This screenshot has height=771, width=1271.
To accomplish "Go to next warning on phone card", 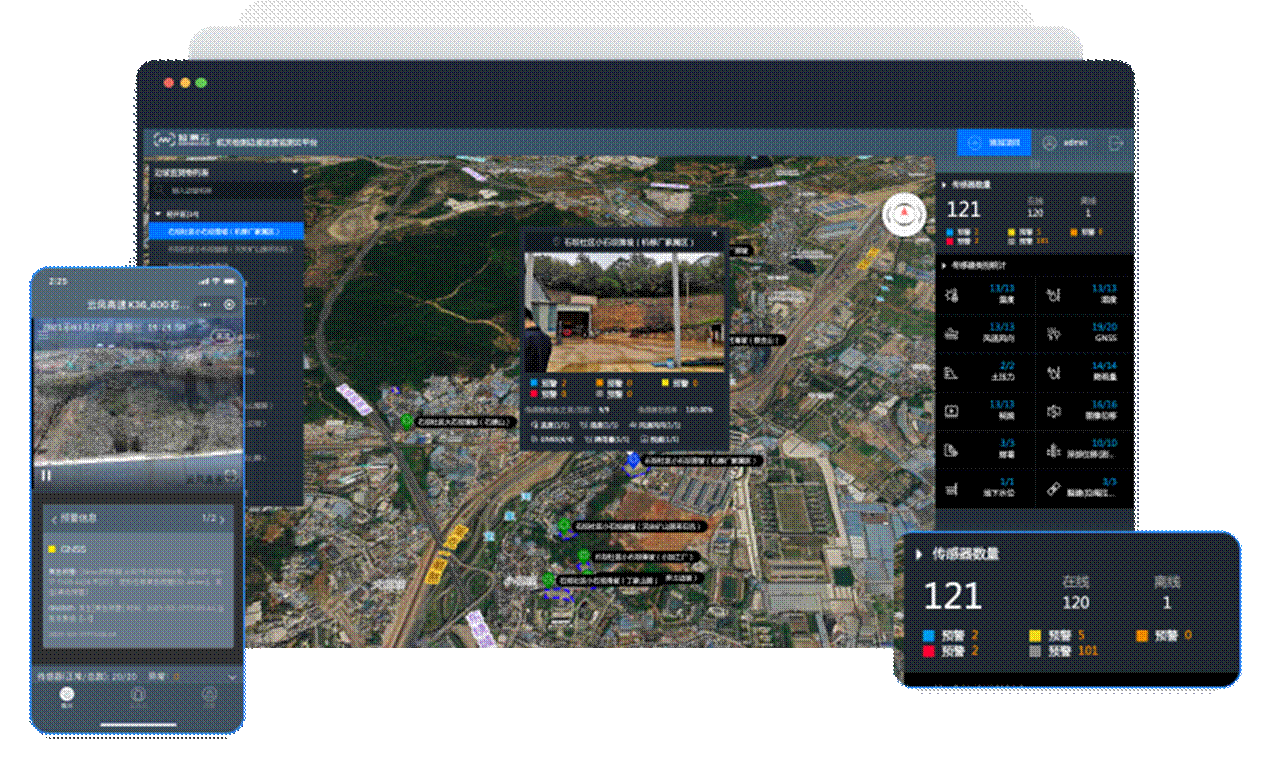I will (222, 519).
